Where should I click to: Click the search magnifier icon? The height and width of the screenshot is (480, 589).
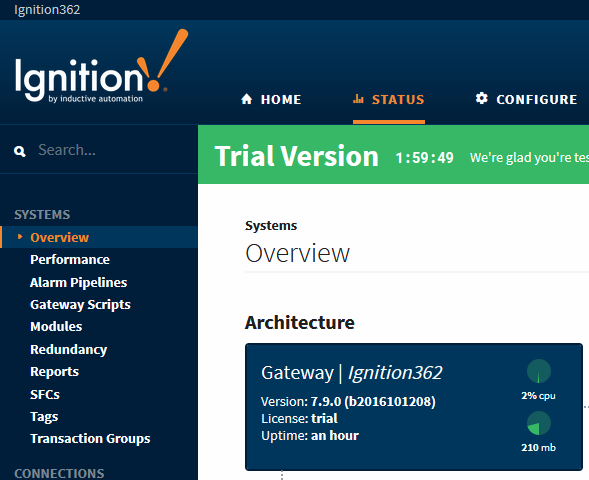pyautogui.click(x=20, y=151)
